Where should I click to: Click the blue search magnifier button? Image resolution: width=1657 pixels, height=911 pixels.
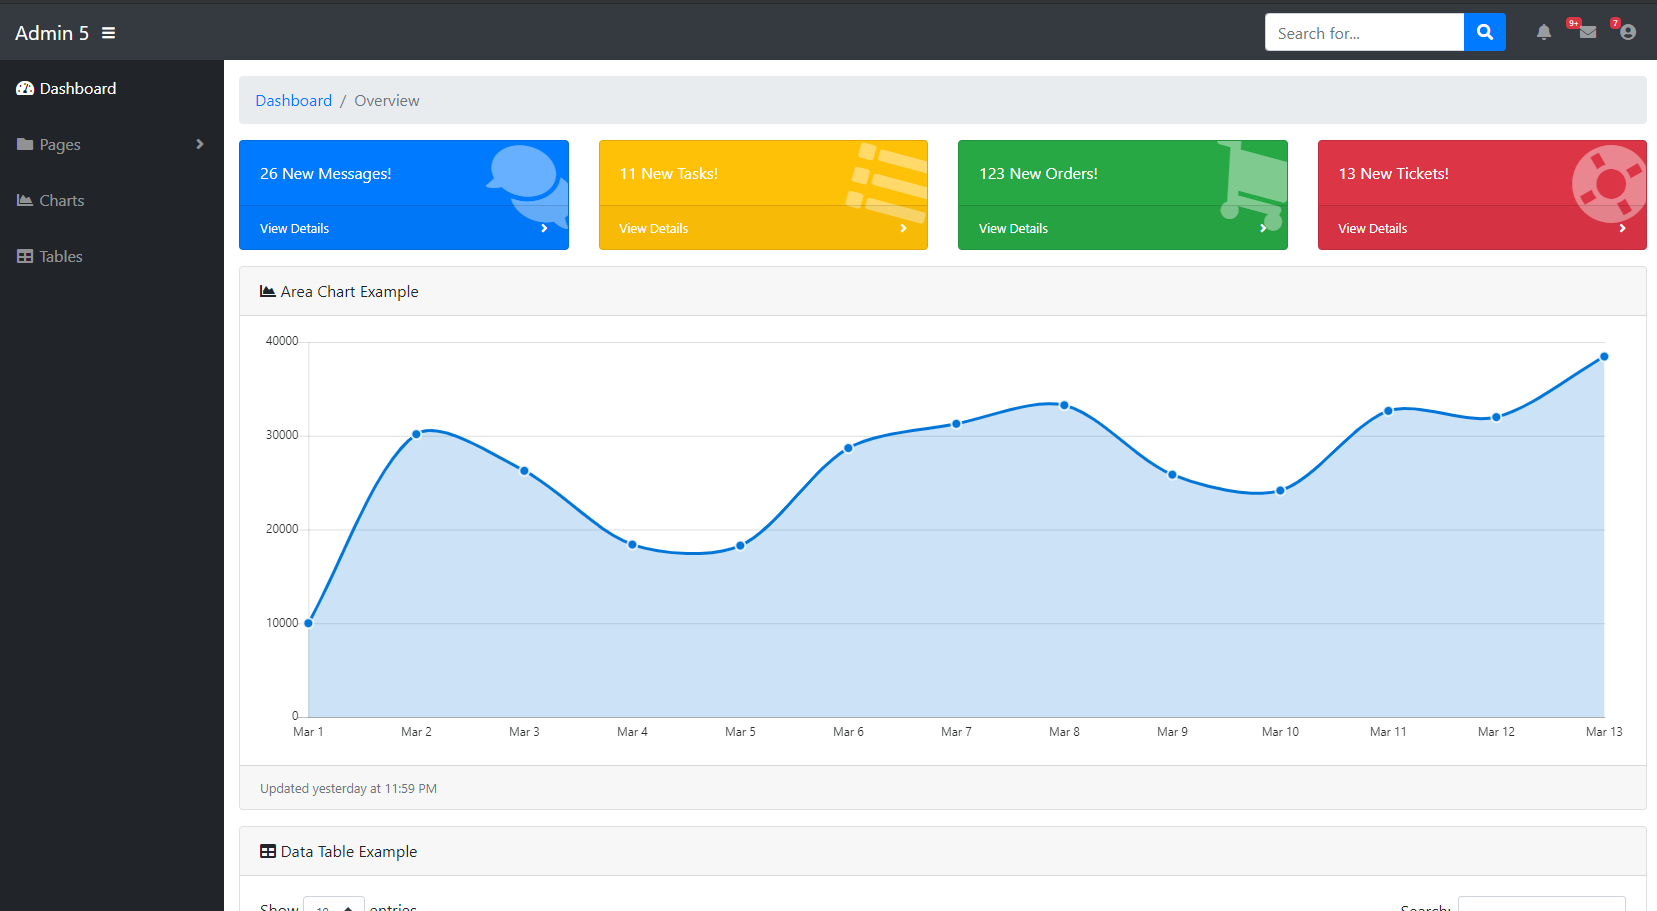tap(1484, 32)
